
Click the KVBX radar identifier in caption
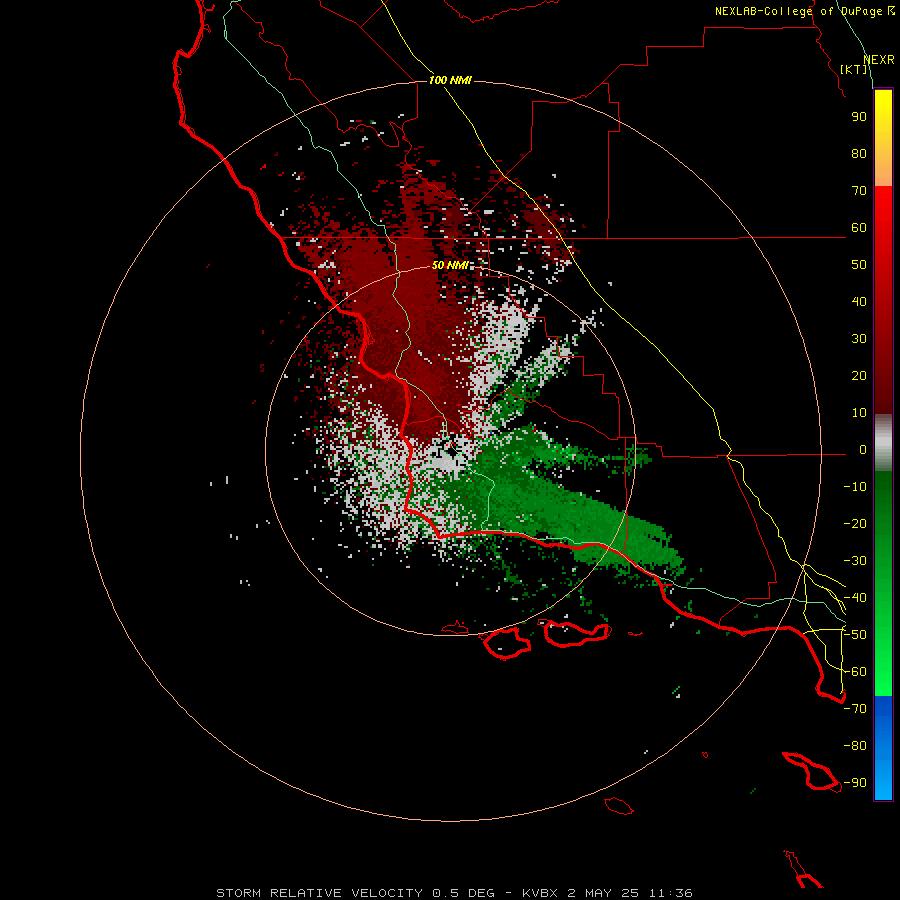[540, 893]
